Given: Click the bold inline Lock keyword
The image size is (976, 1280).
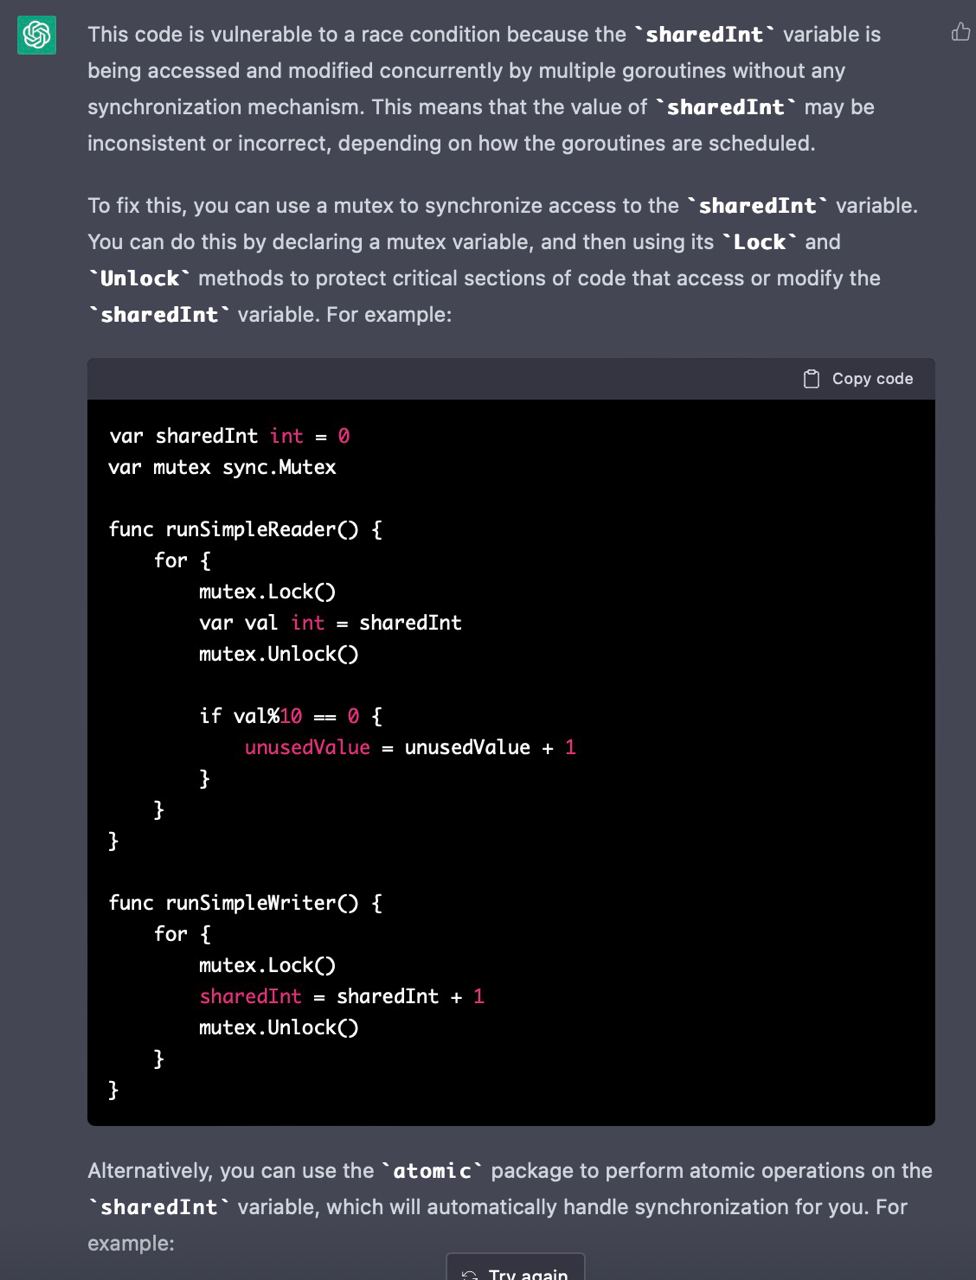Looking at the screenshot, I should pyautogui.click(x=759, y=242).
